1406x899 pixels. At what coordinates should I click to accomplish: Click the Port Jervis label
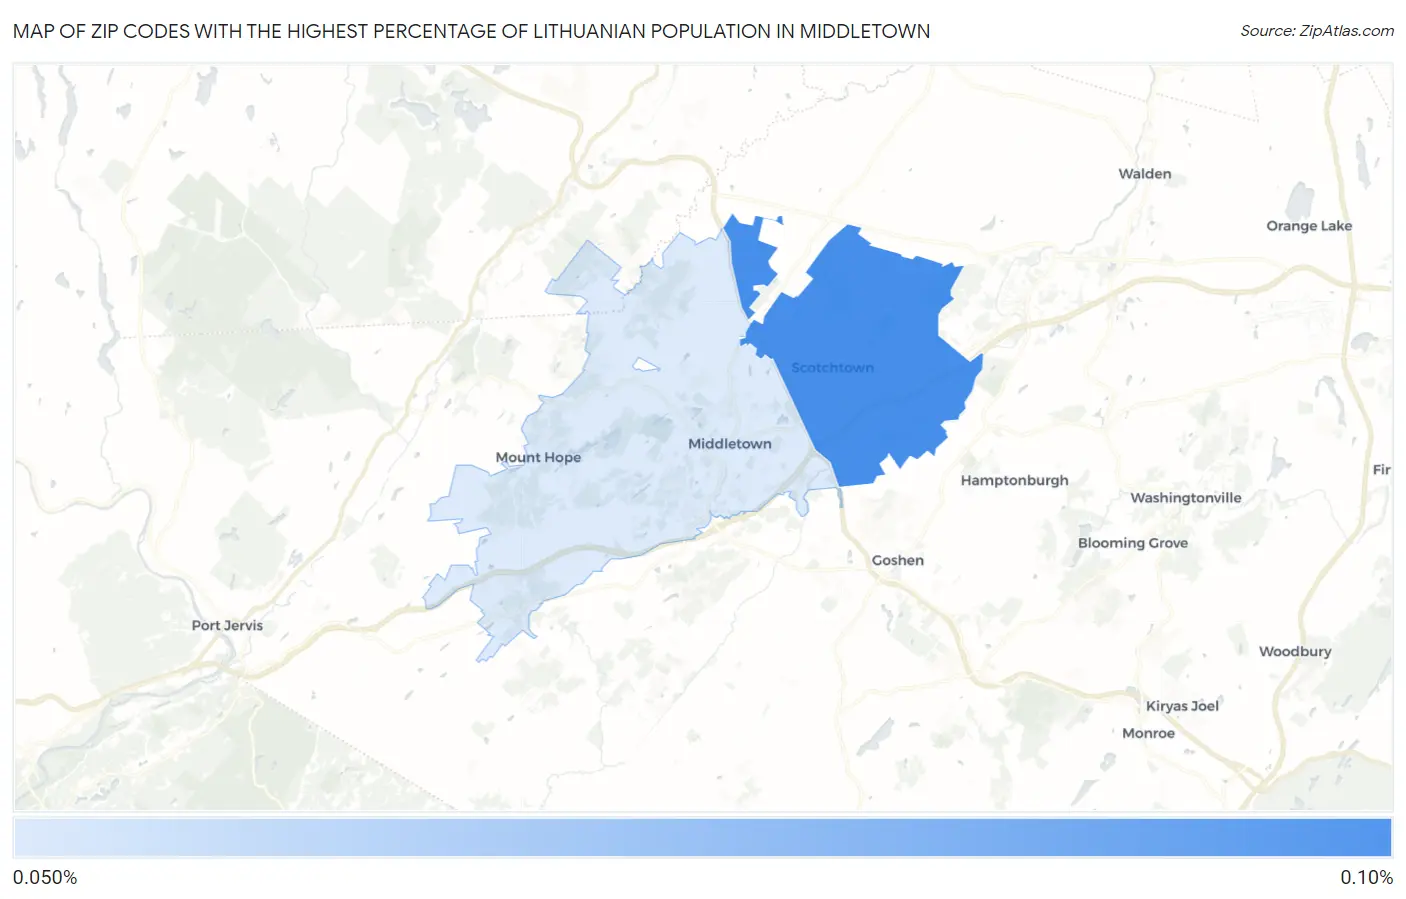click(x=227, y=625)
